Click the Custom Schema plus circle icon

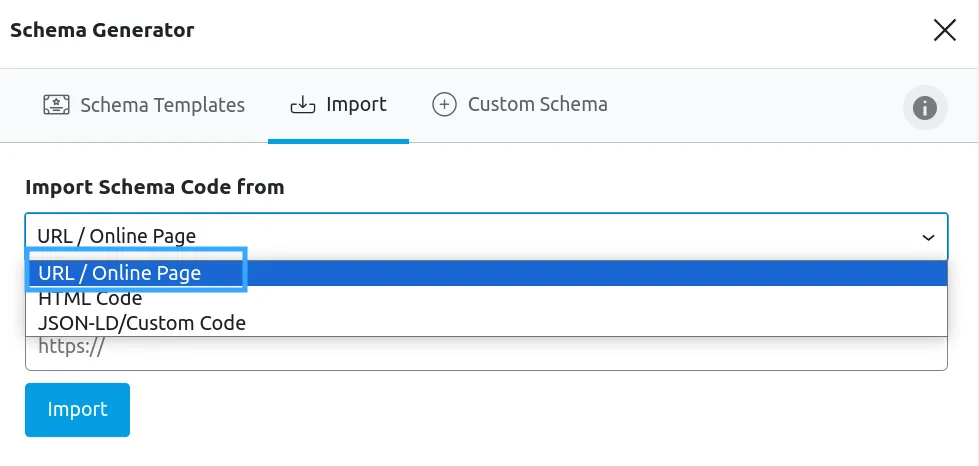coord(444,104)
